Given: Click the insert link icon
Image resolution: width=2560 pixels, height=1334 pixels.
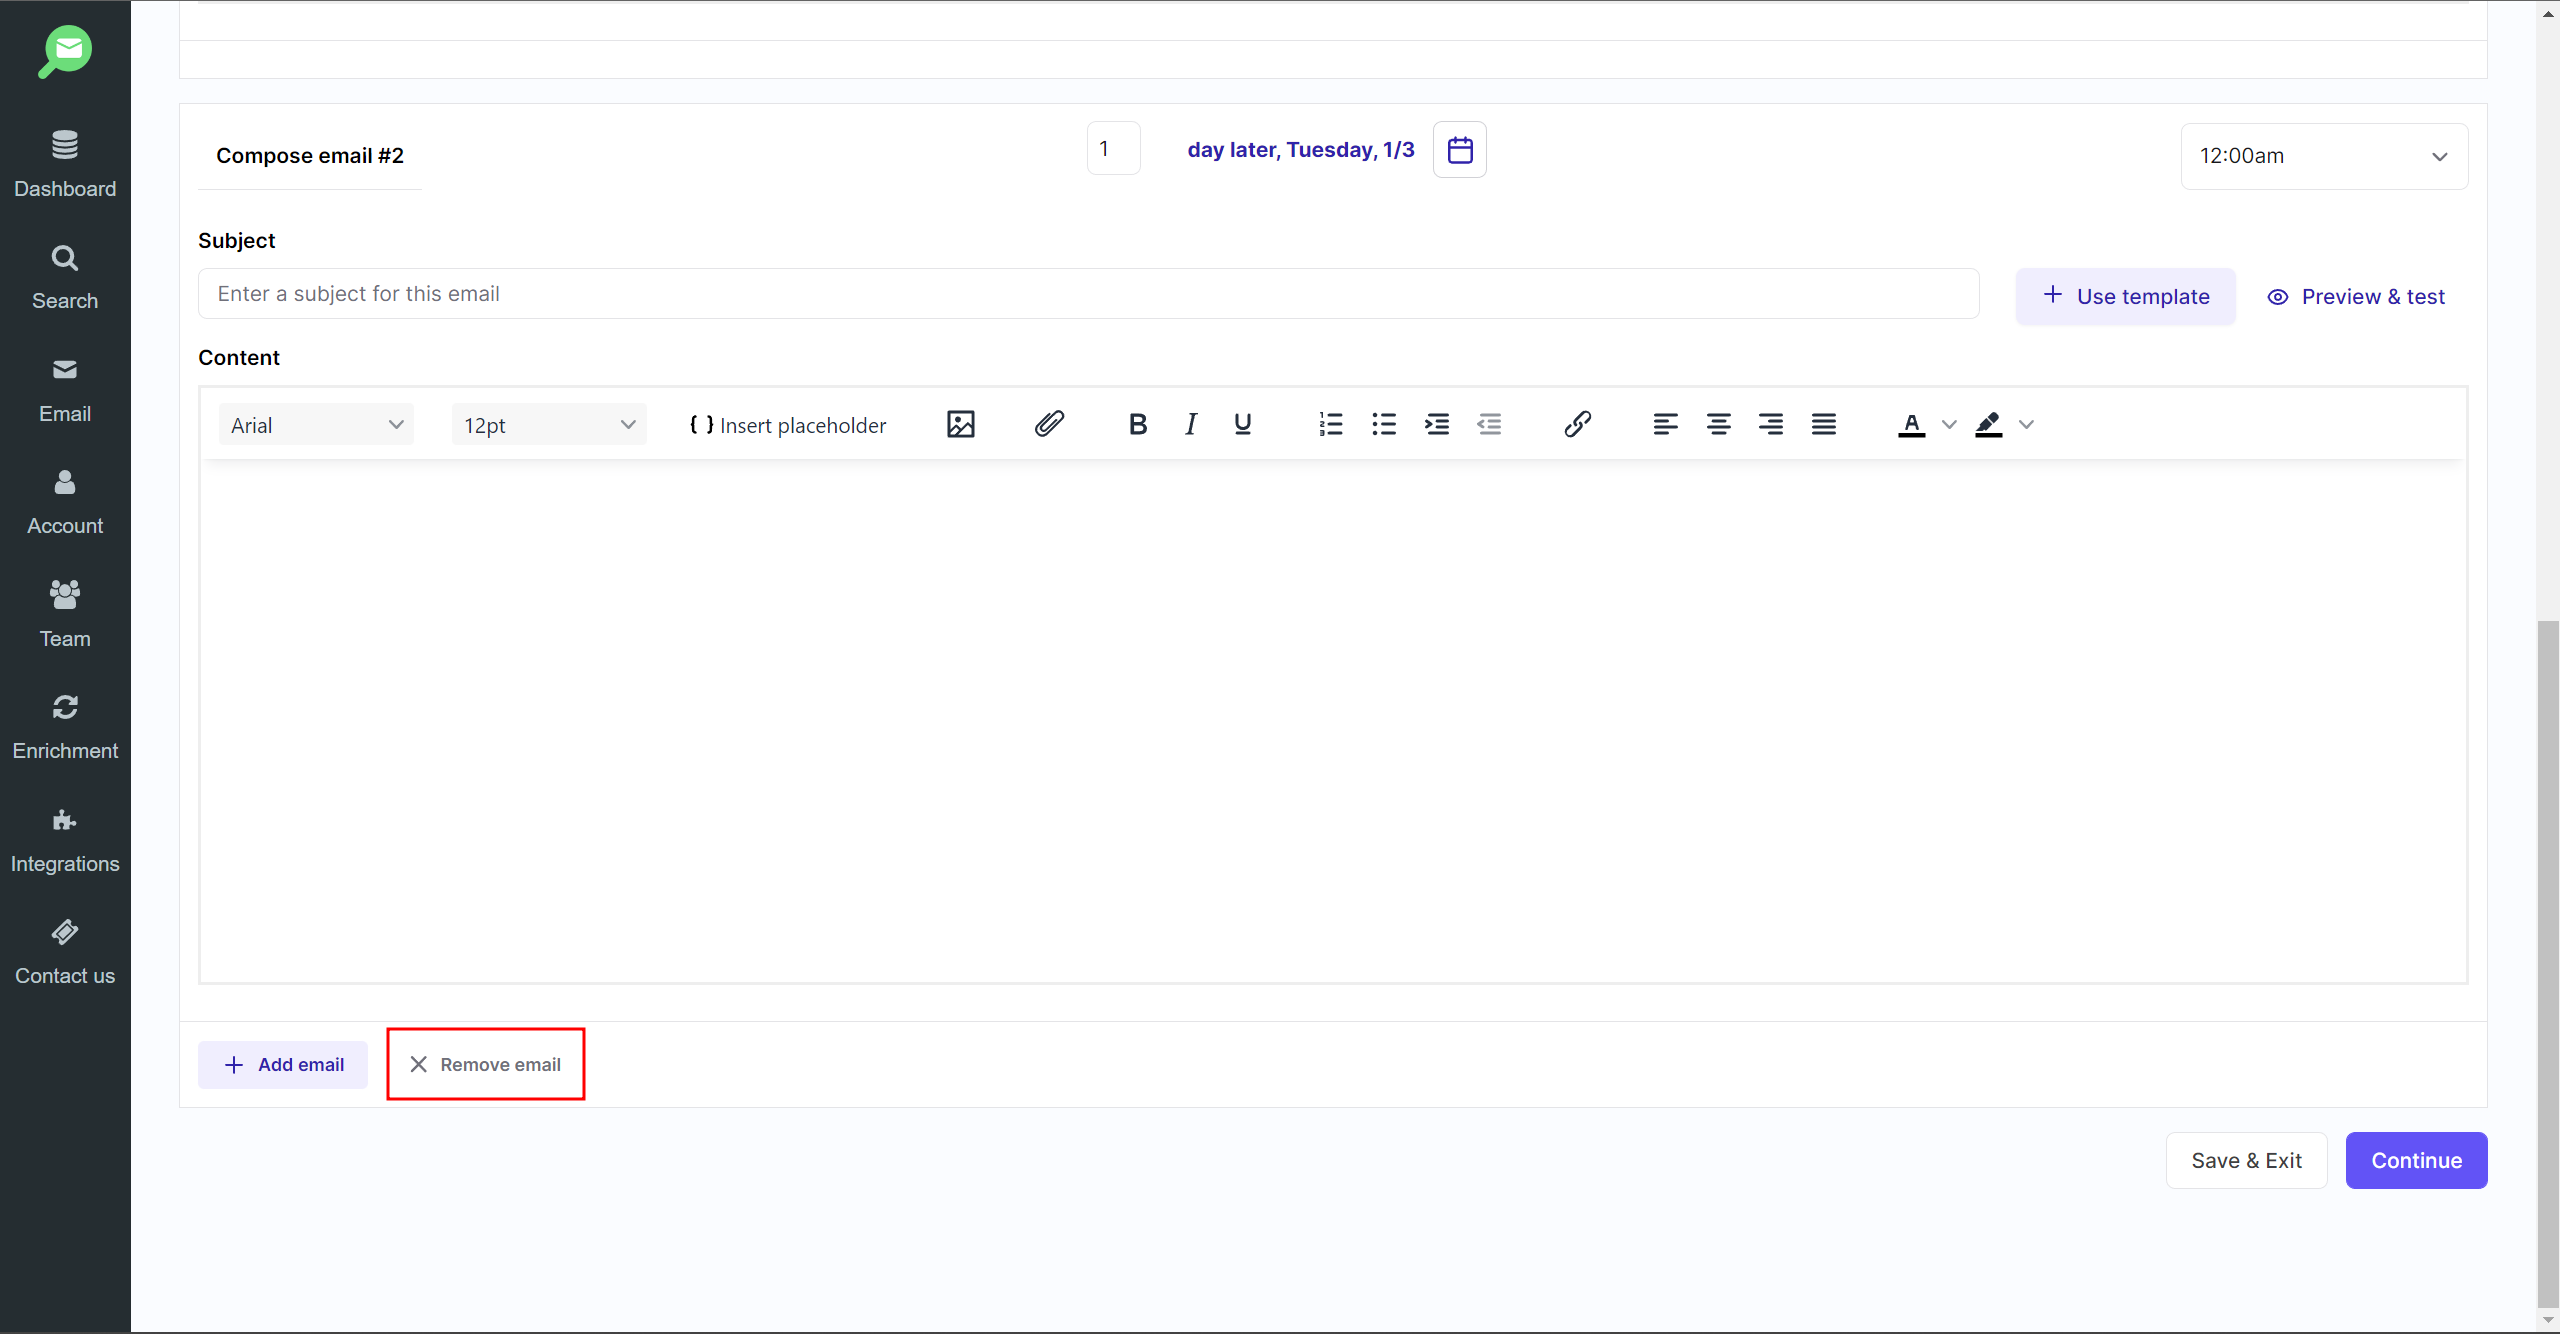Looking at the screenshot, I should tap(1577, 424).
